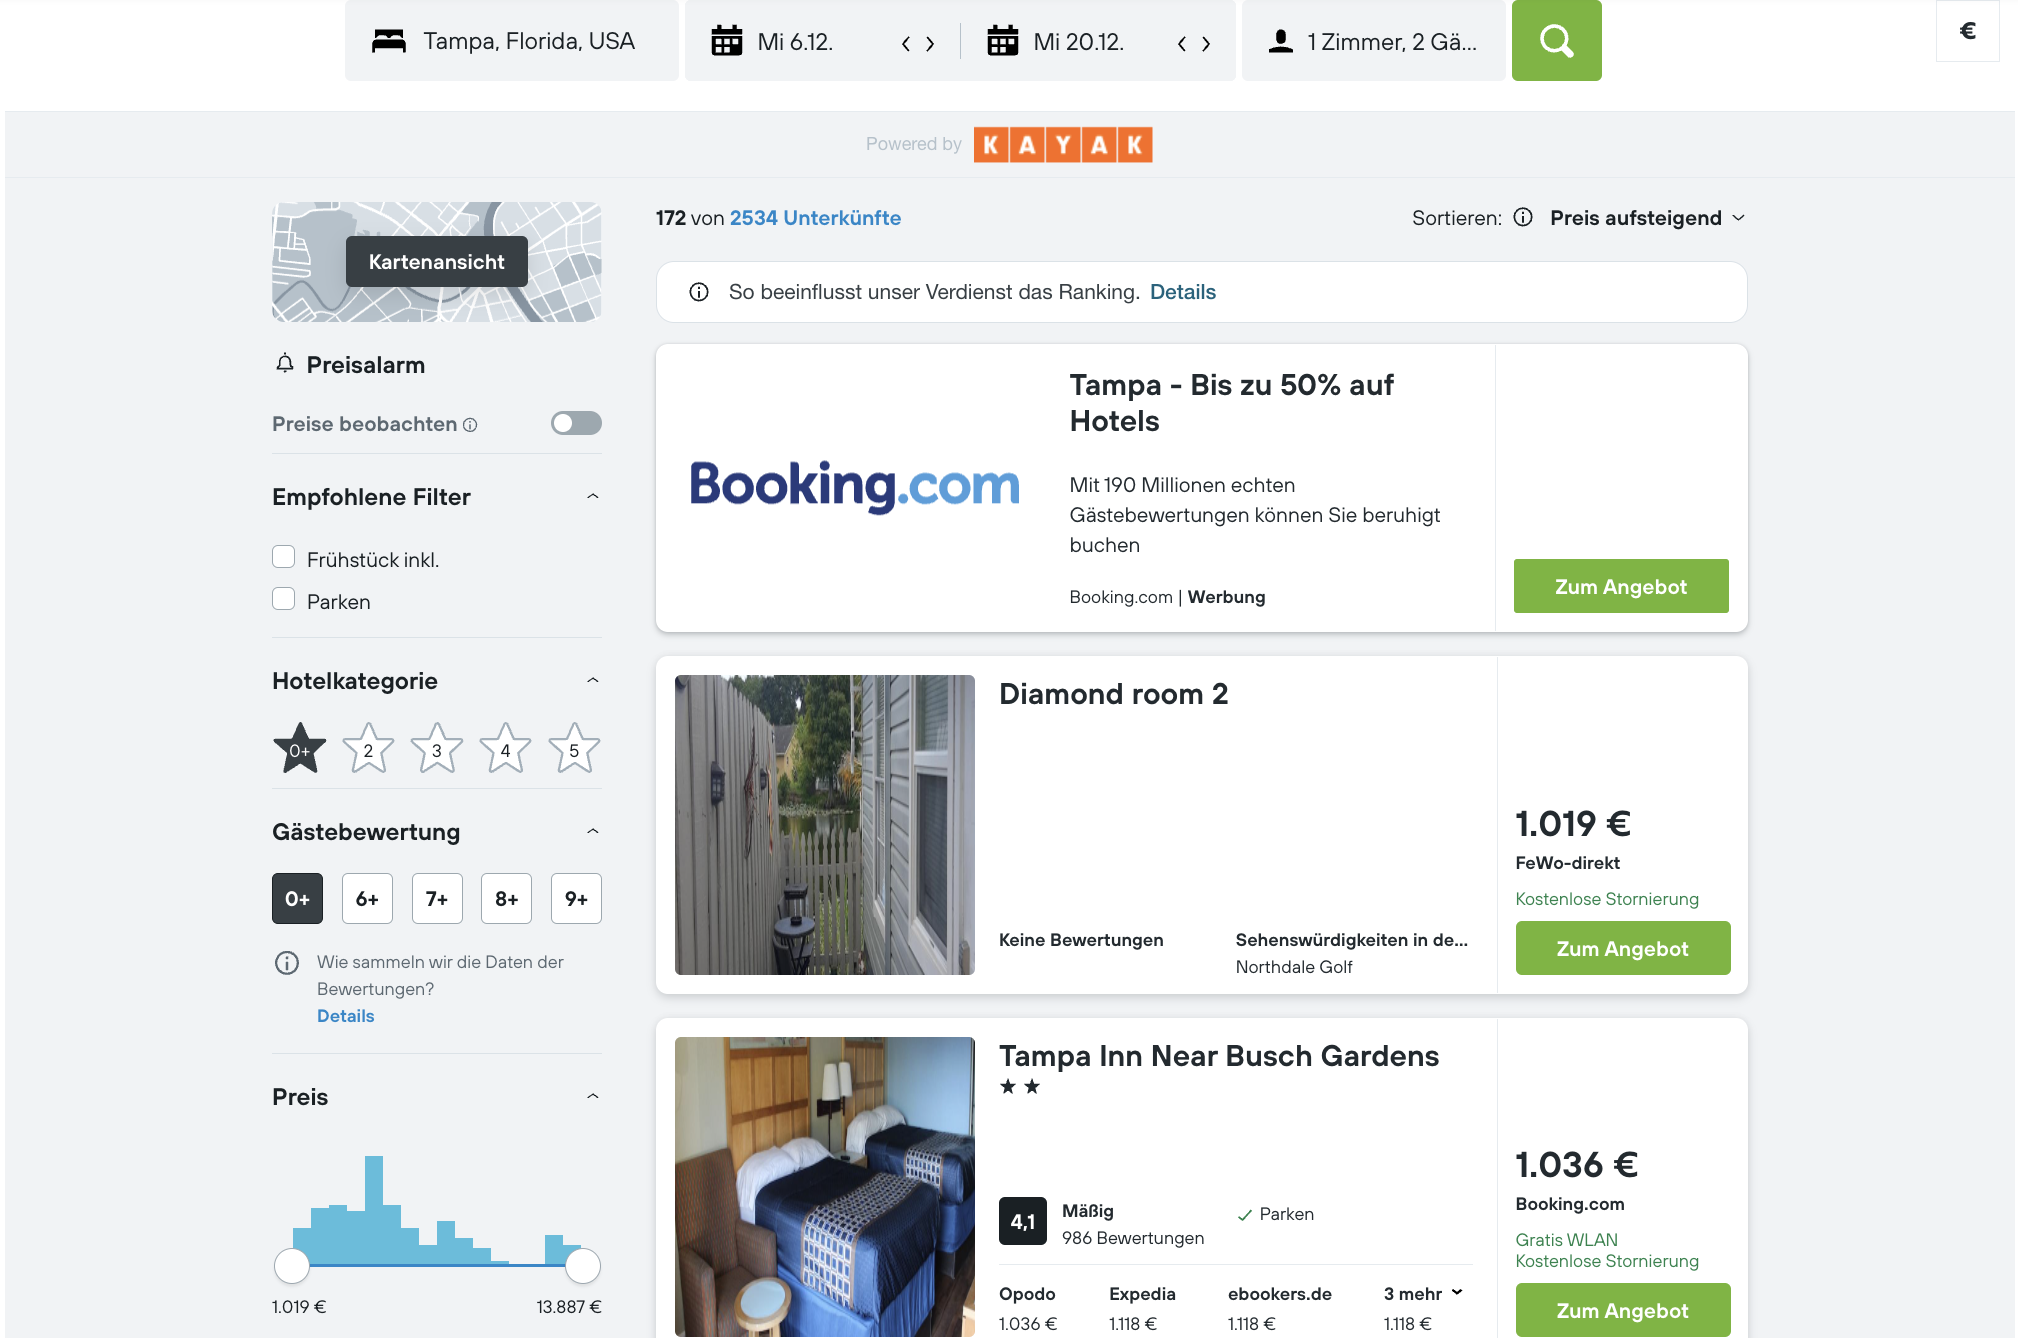Collapse the Gästebewertung section

pos(593,831)
